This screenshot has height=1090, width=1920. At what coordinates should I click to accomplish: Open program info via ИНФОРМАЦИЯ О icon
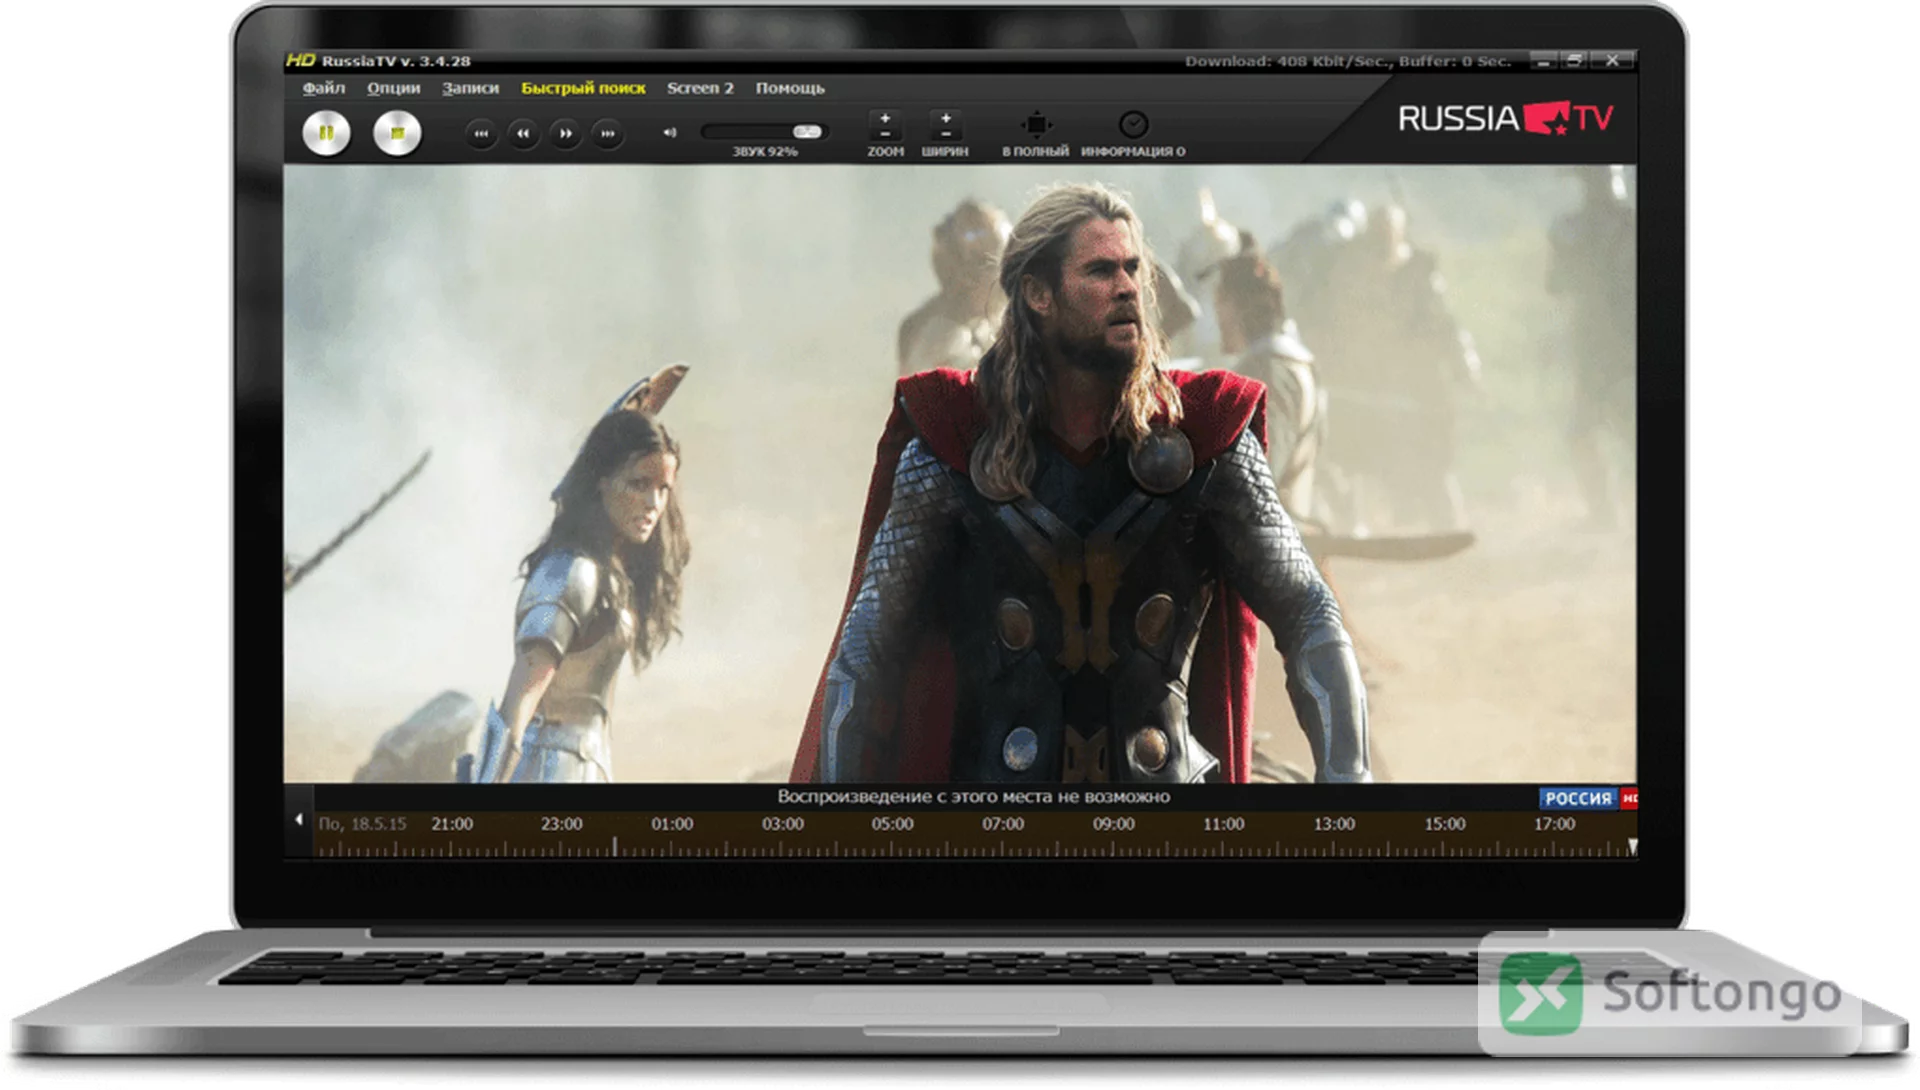pos(1133,125)
